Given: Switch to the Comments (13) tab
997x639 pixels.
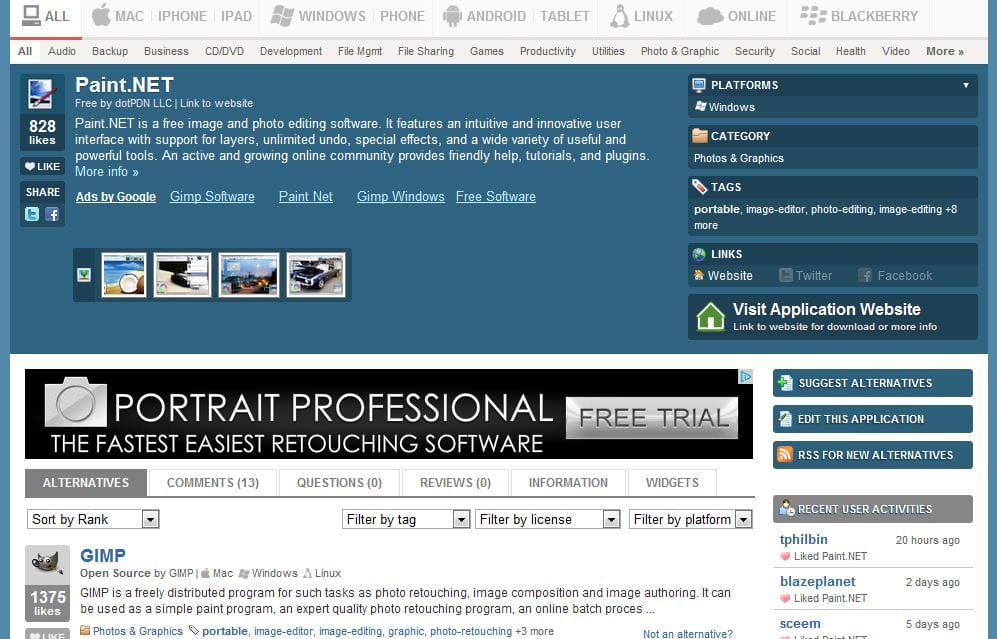Looking at the screenshot, I should [212, 483].
